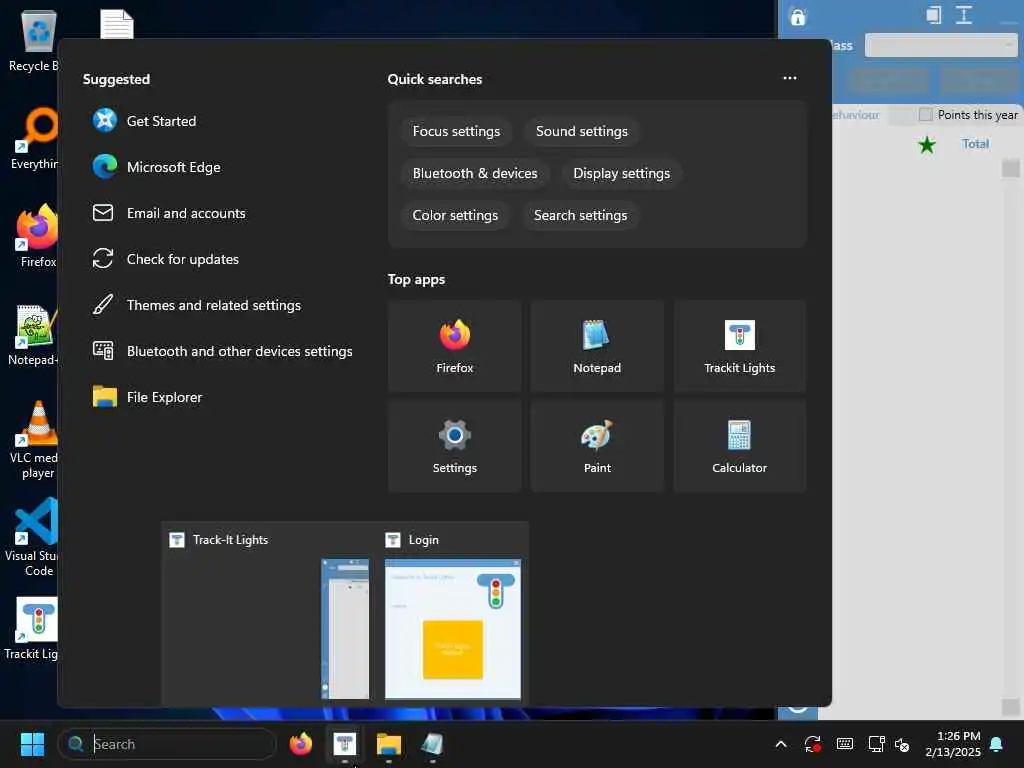Open Notepad++ desktop shortcut
The width and height of the screenshot is (1024, 768).
(x=35, y=335)
